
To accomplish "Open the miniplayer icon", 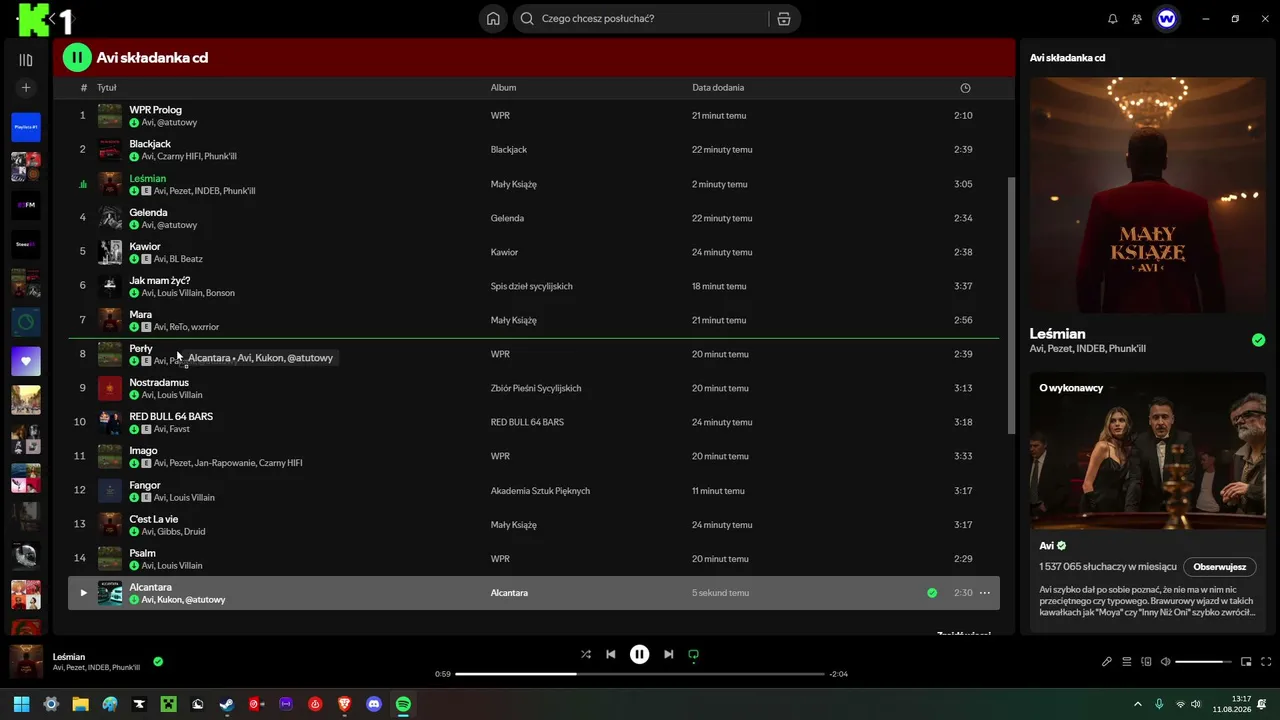I will point(1246,661).
